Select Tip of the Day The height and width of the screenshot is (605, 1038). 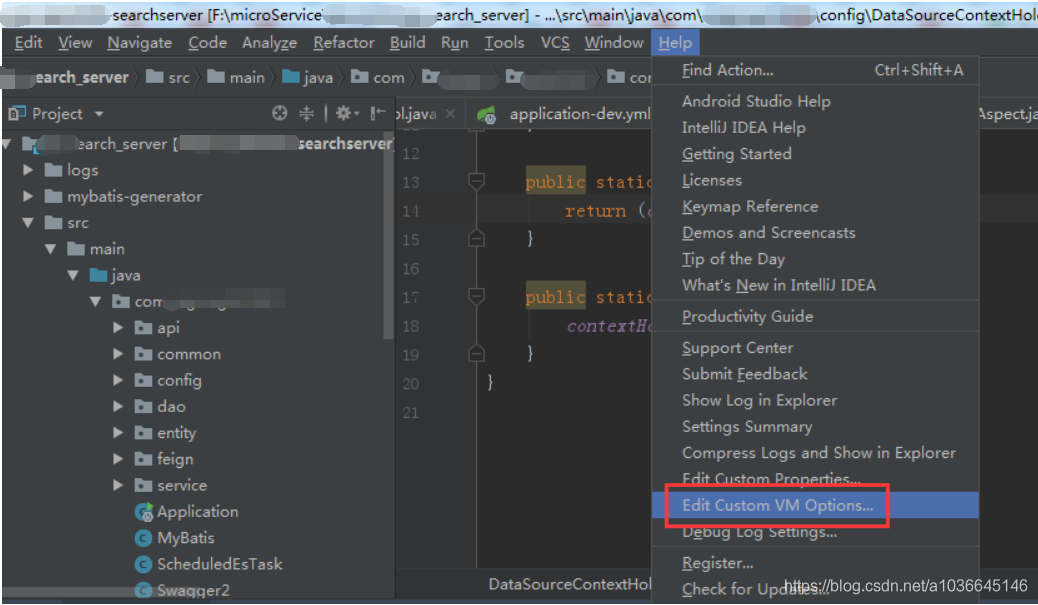pyautogui.click(x=816, y=259)
